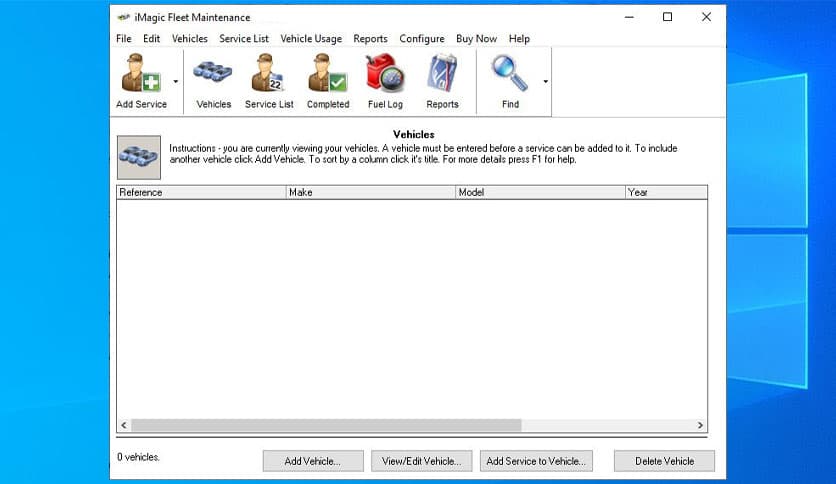Click the '0 vehicles.' status text

point(138,457)
